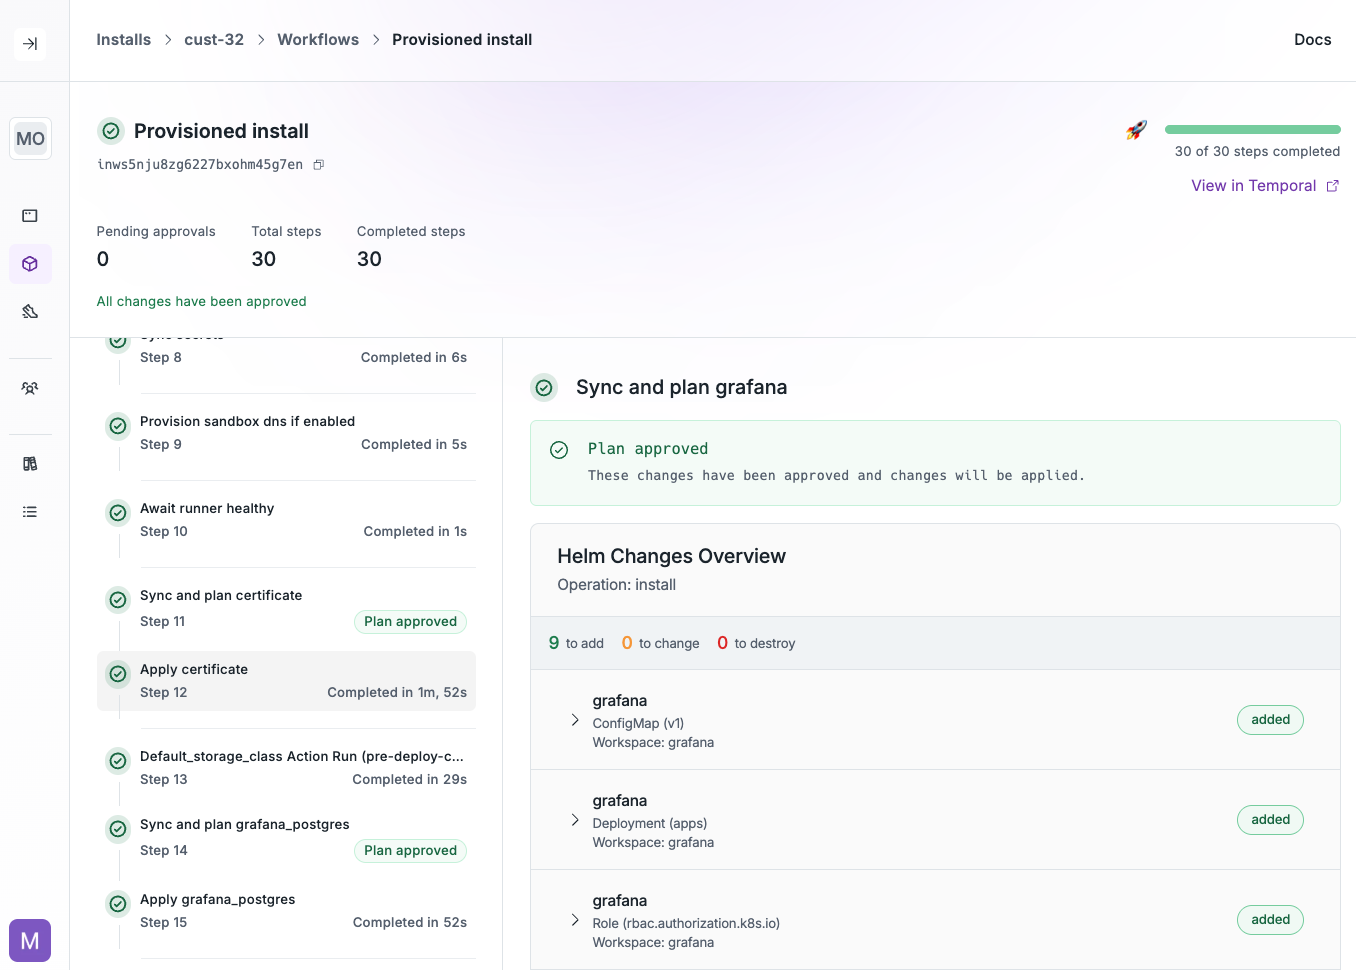The image size is (1356, 970).
Task: Collapse the left navigation sidebar
Action: tap(30, 44)
